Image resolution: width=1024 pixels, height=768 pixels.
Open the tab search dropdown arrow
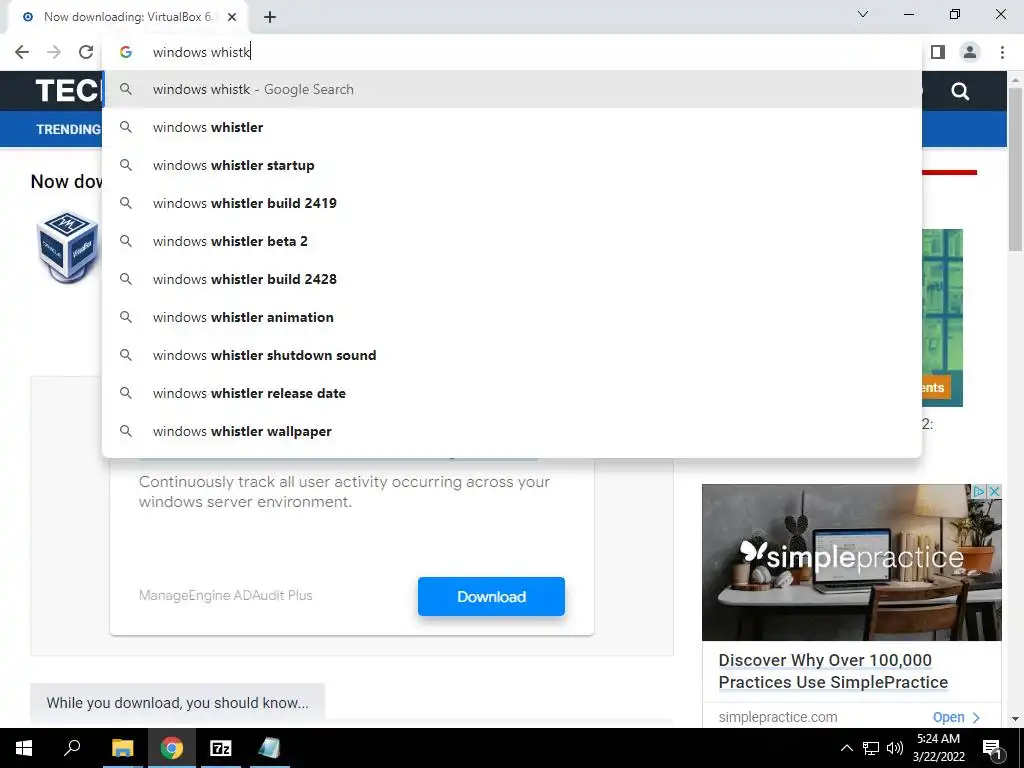tap(863, 14)
